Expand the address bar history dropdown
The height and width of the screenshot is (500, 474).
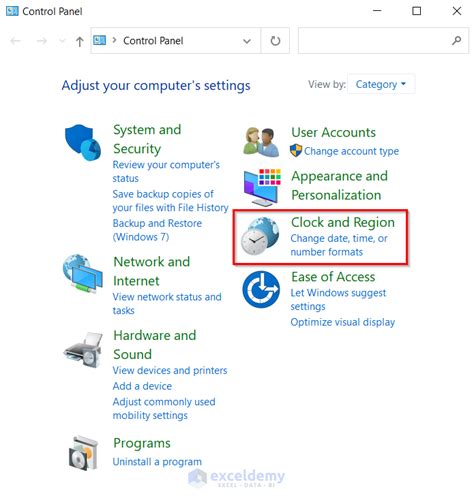tap(247, 41)
